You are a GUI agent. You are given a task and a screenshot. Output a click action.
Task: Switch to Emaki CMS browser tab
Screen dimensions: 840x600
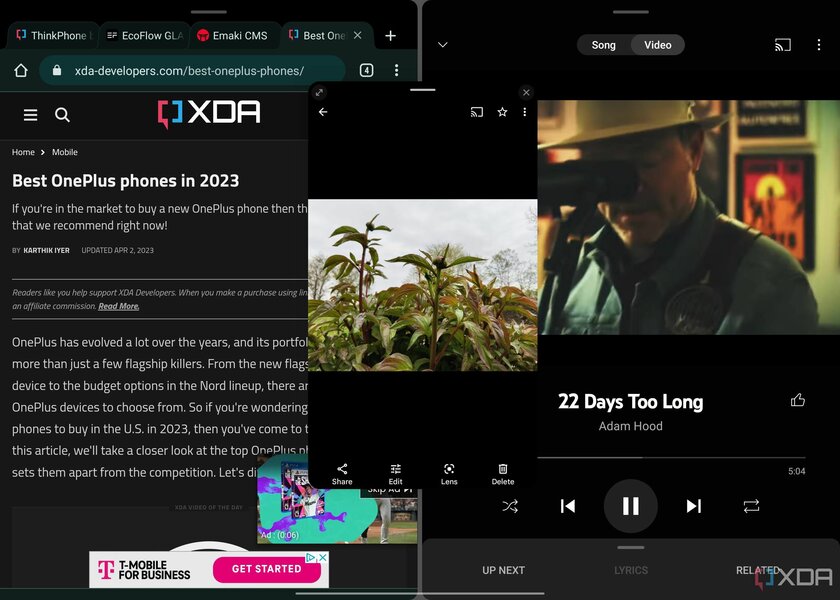click(x=236, y=35)
